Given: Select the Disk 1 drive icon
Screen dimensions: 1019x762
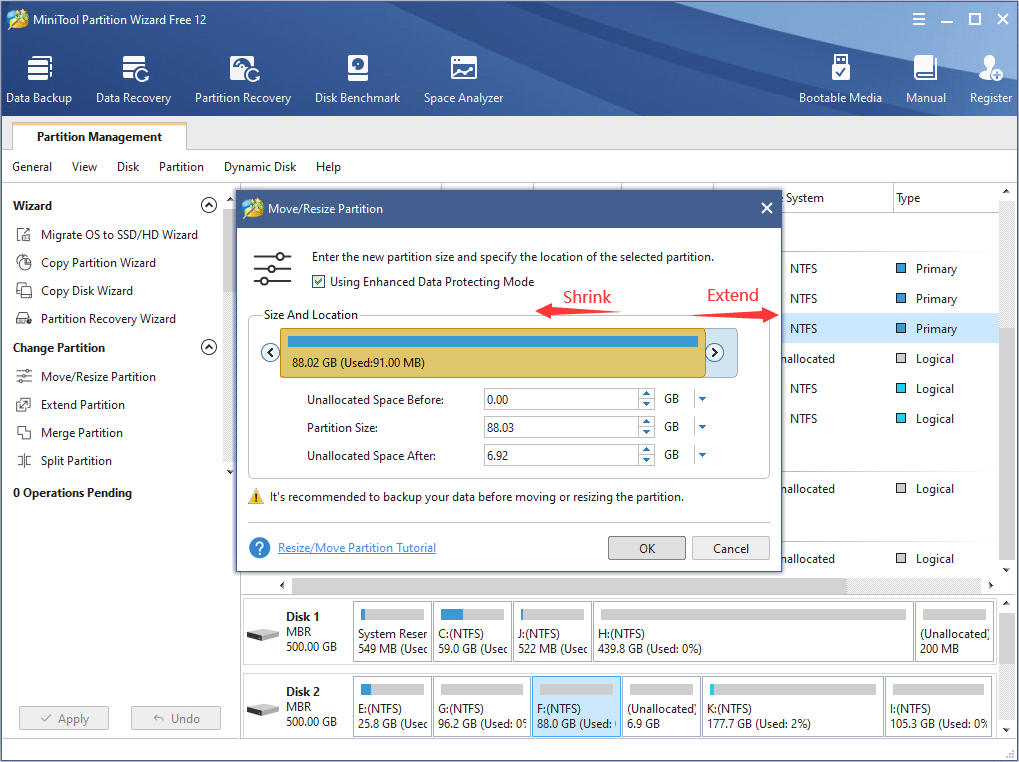Looking at the screenshot, I should click(263, 634).
